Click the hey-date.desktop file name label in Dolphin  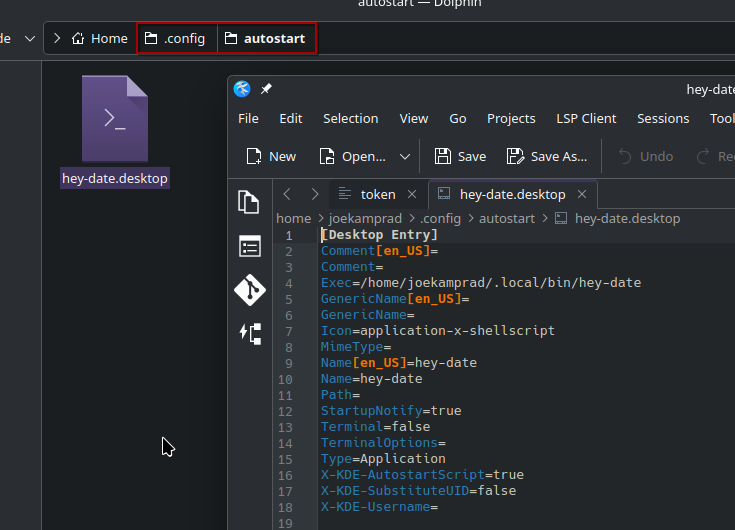pyautogui.click(x=115, y=178)
